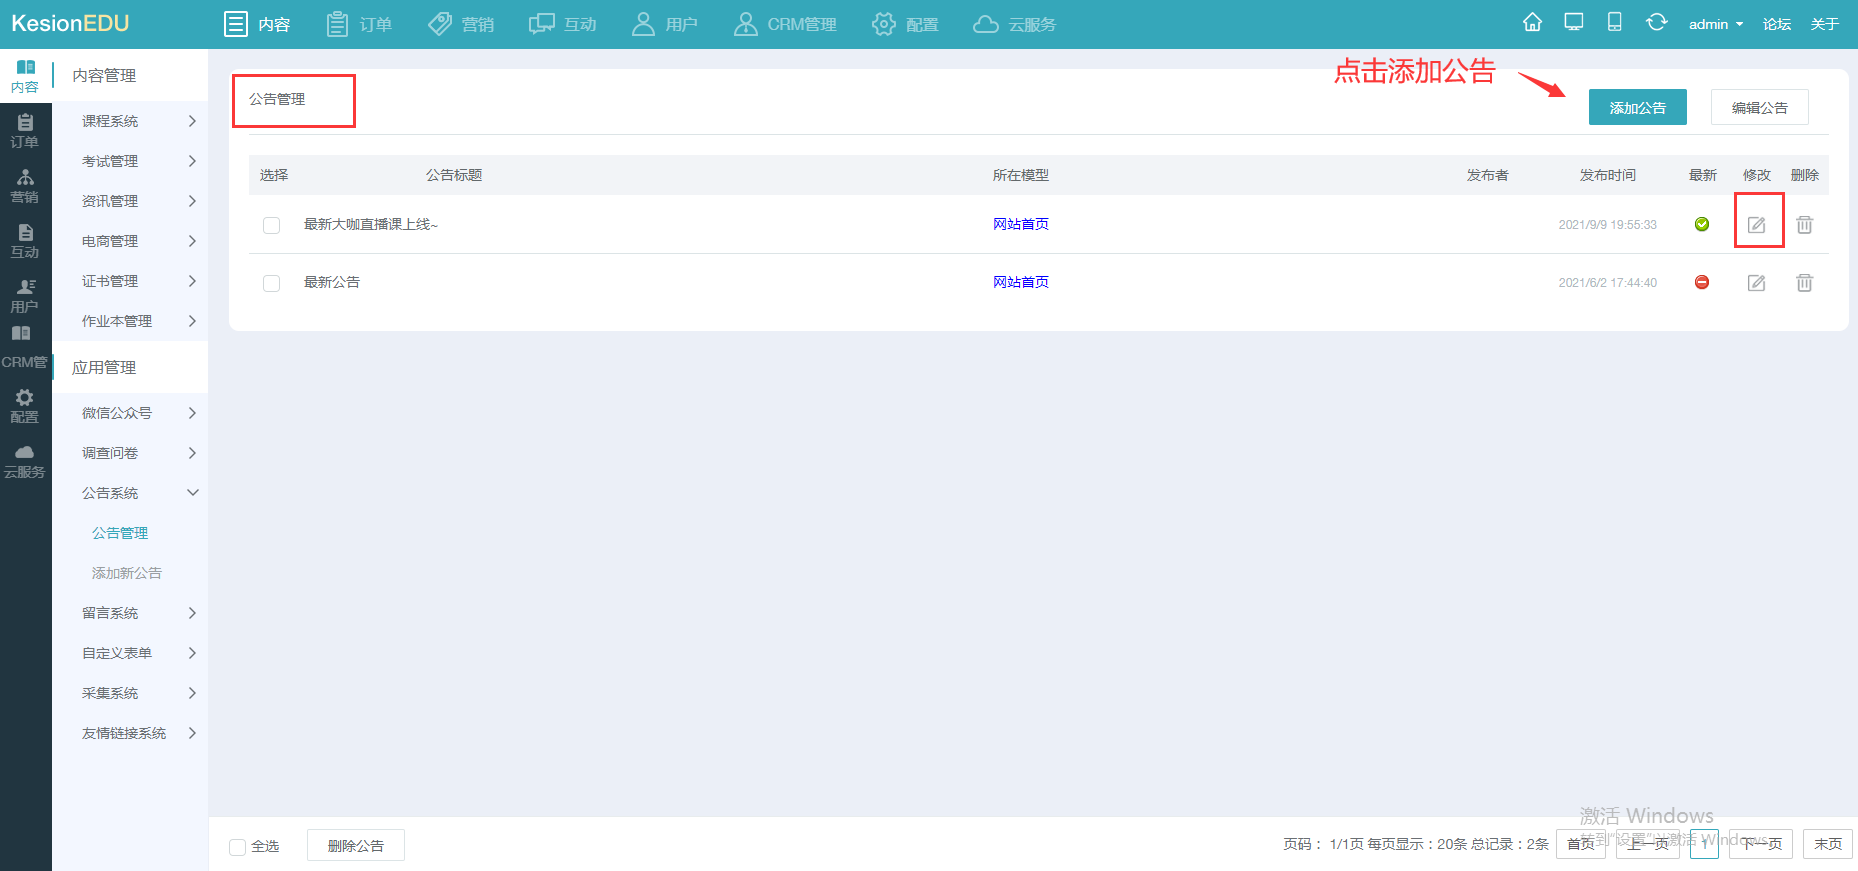Expand 微信公众号 menu
The width and height of the screenshot is (1858, 871).
tap(130, 413)
